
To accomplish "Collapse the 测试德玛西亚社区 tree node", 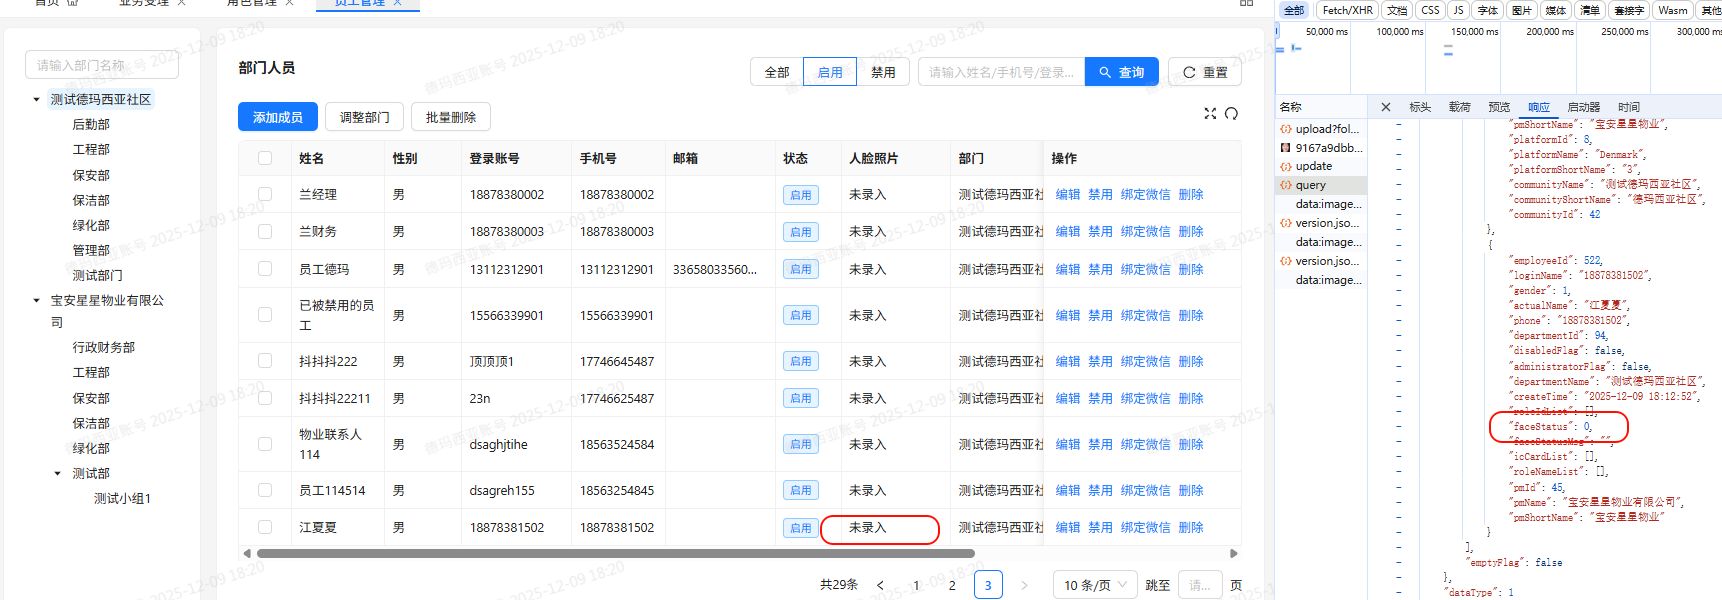I will (37, 100).
